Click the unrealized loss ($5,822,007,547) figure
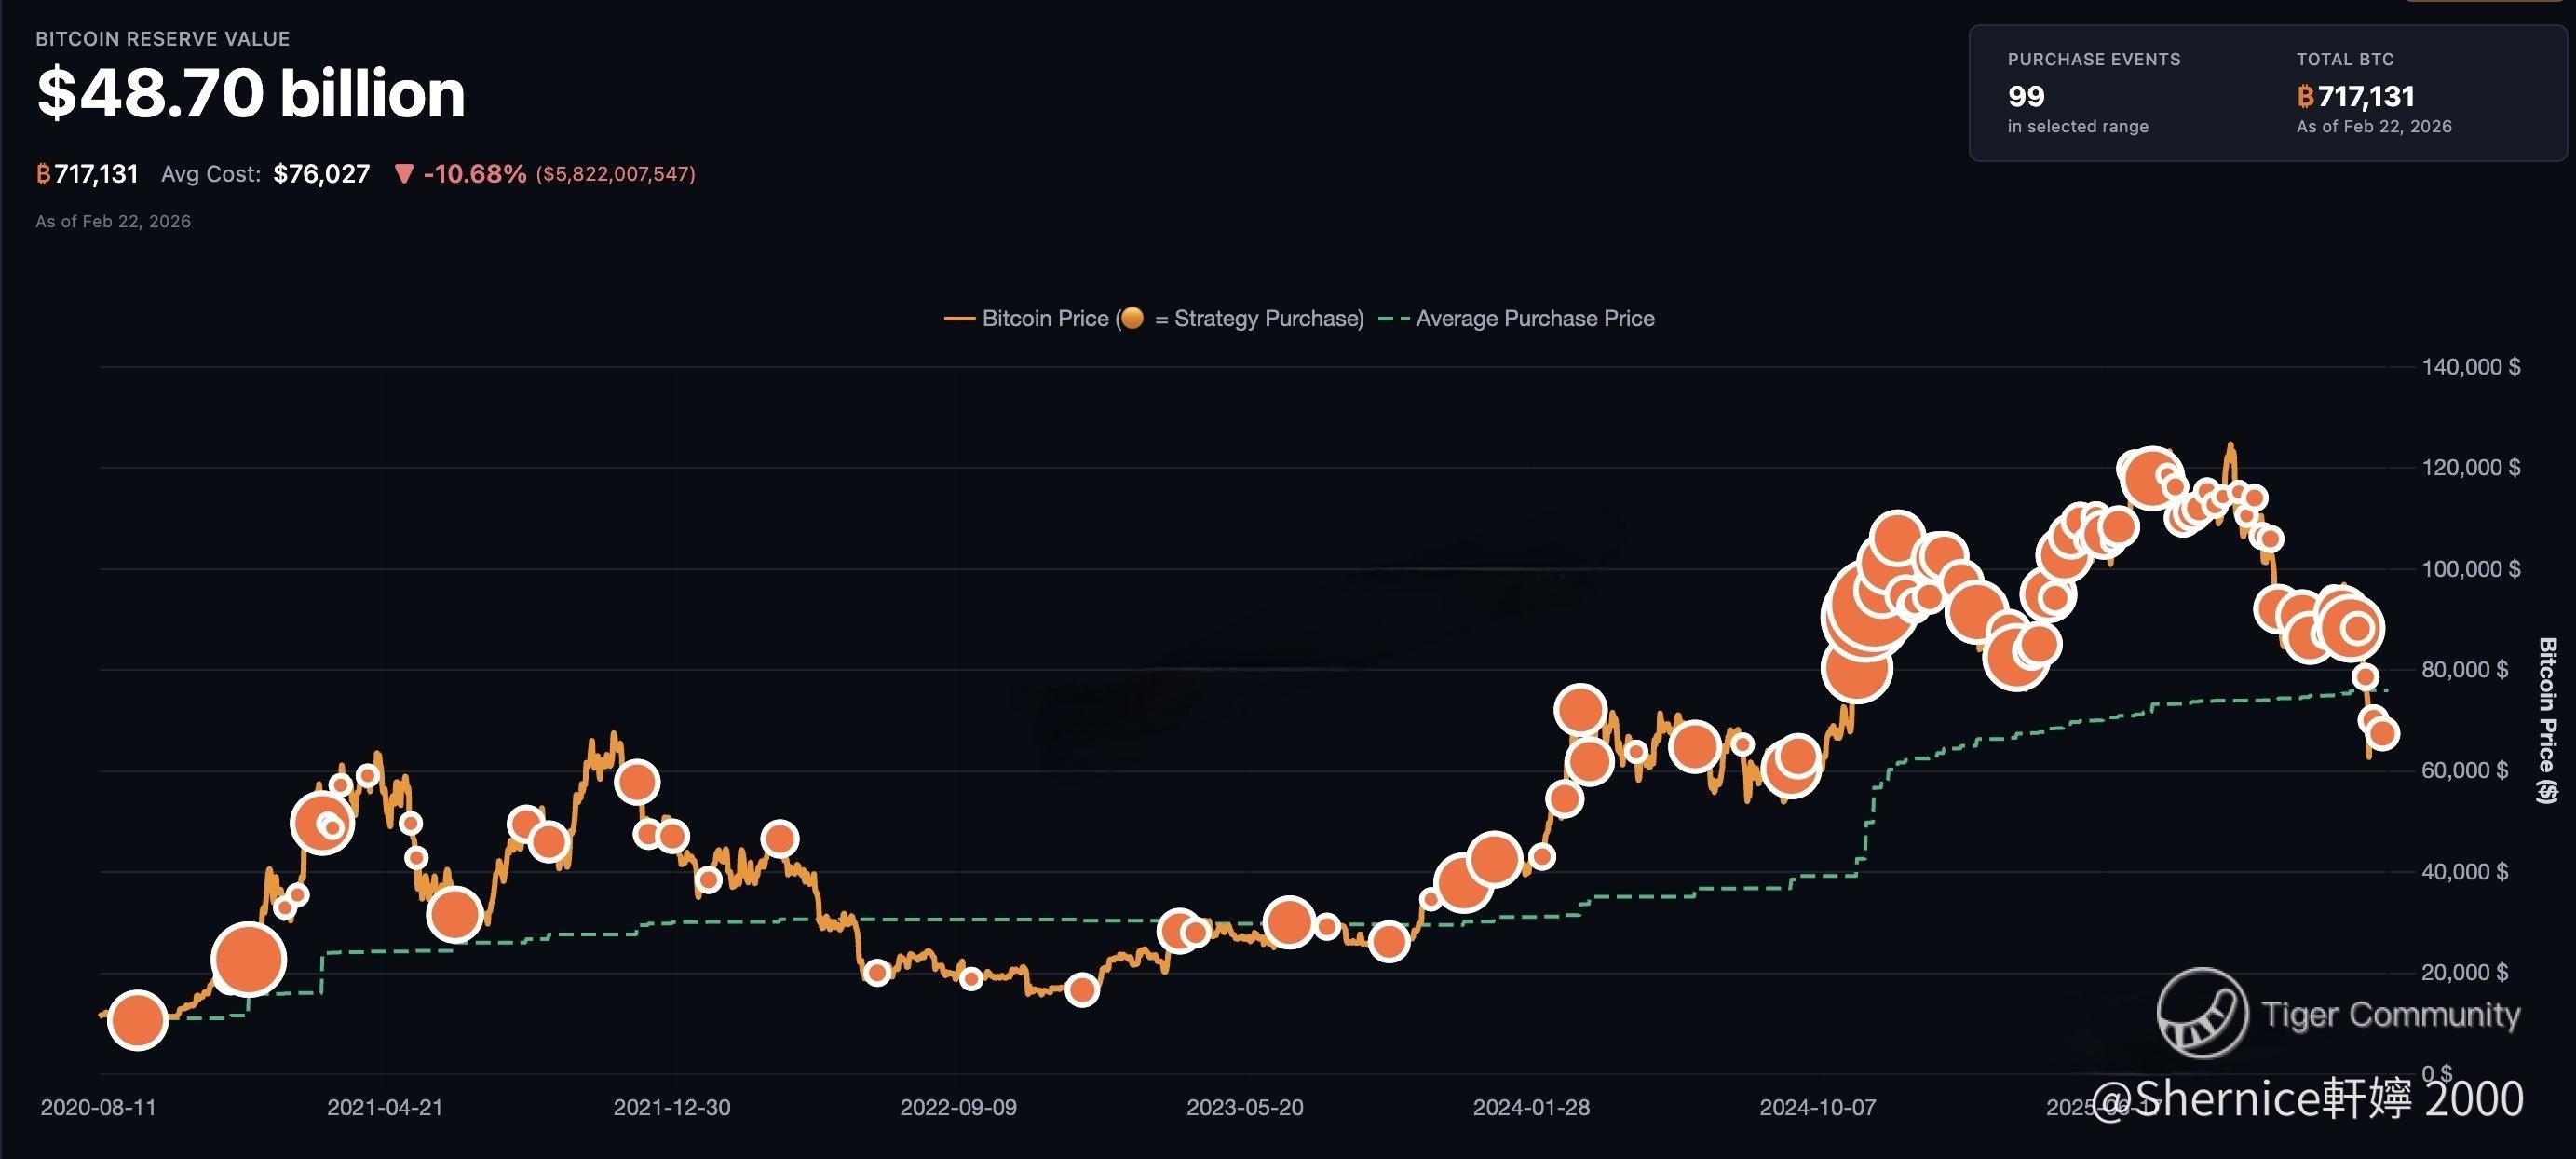This screenshot has height=1159, width=2576. pyautogui.click(x=615, y=174)
